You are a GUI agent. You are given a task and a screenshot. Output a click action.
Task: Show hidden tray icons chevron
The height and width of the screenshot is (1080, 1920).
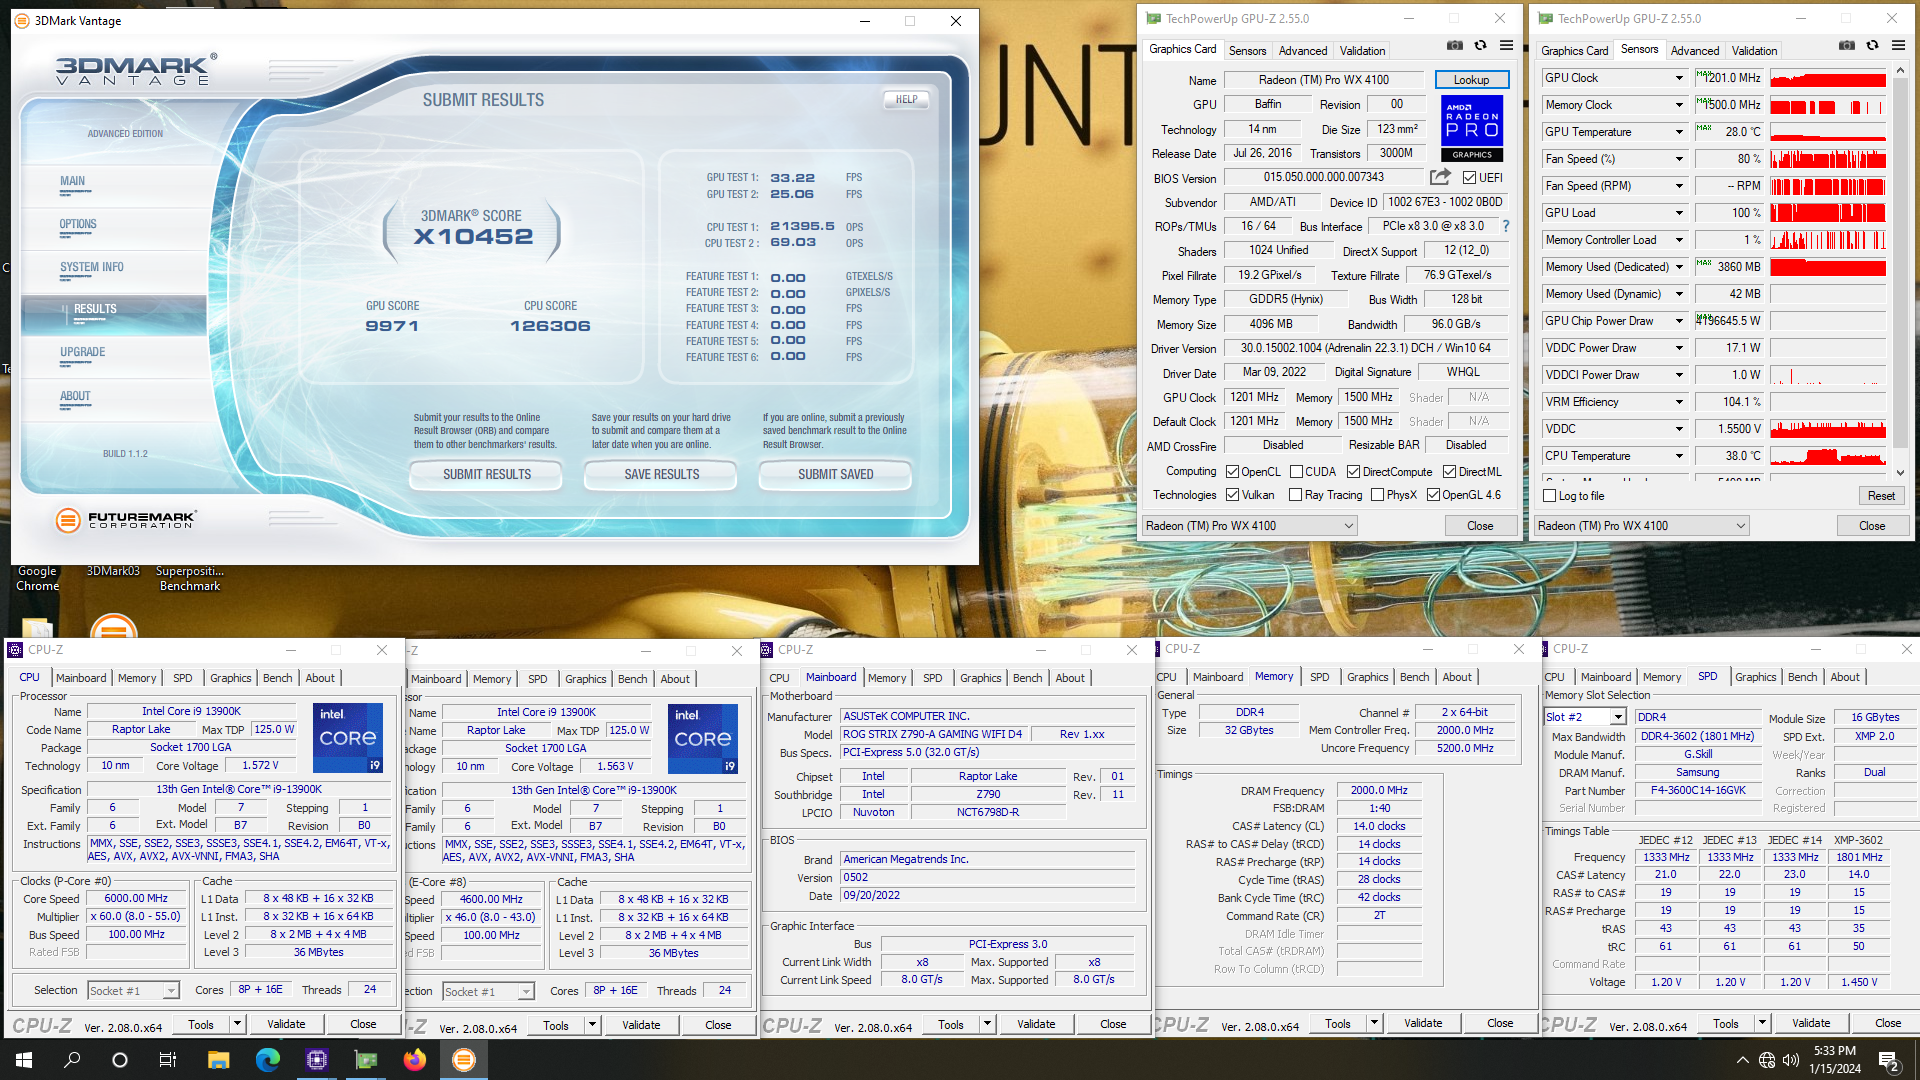point(1742,1060)
